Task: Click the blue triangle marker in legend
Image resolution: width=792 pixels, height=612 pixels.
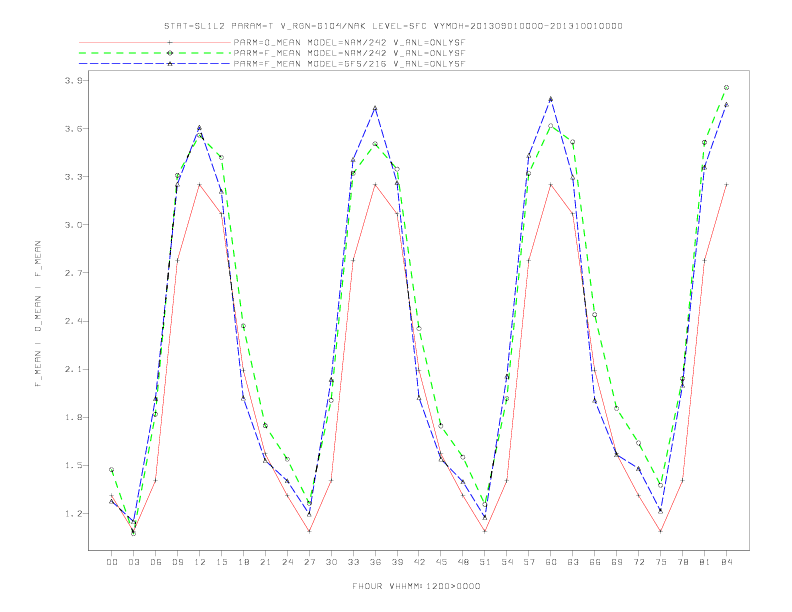Action: click(170, 64)
